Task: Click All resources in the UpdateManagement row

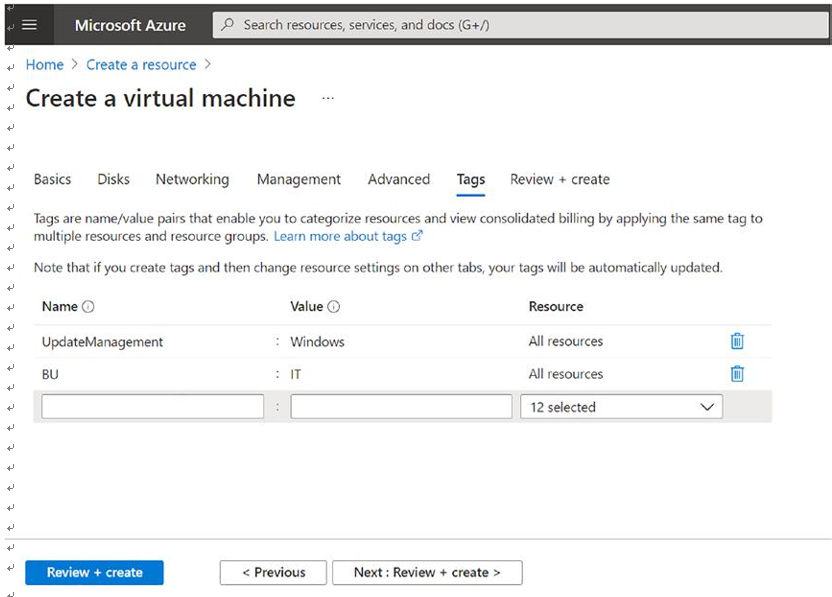Action: point(566,341)
